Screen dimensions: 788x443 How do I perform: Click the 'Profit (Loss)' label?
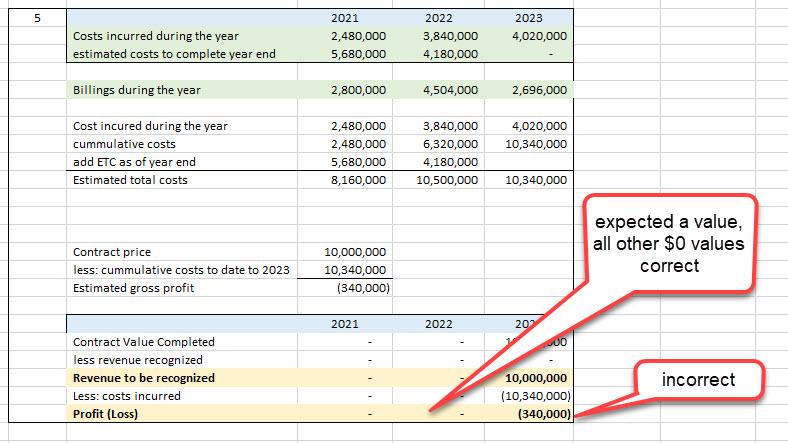pos(105,414)
